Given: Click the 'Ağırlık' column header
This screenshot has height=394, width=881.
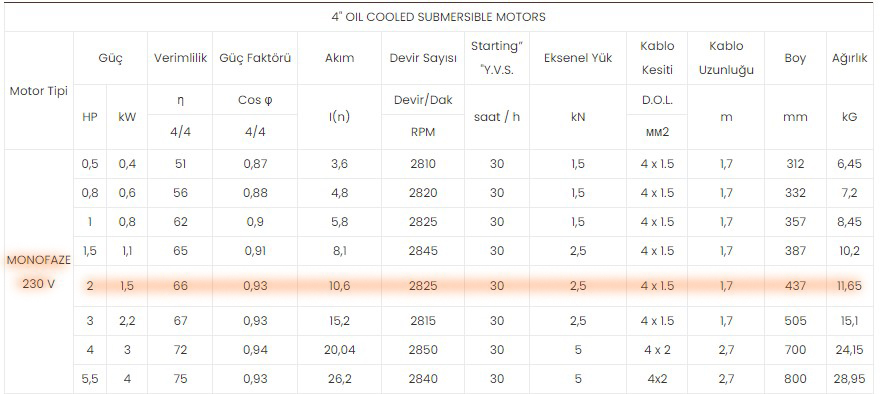Looking at the screenshot, I should (850, 58).
